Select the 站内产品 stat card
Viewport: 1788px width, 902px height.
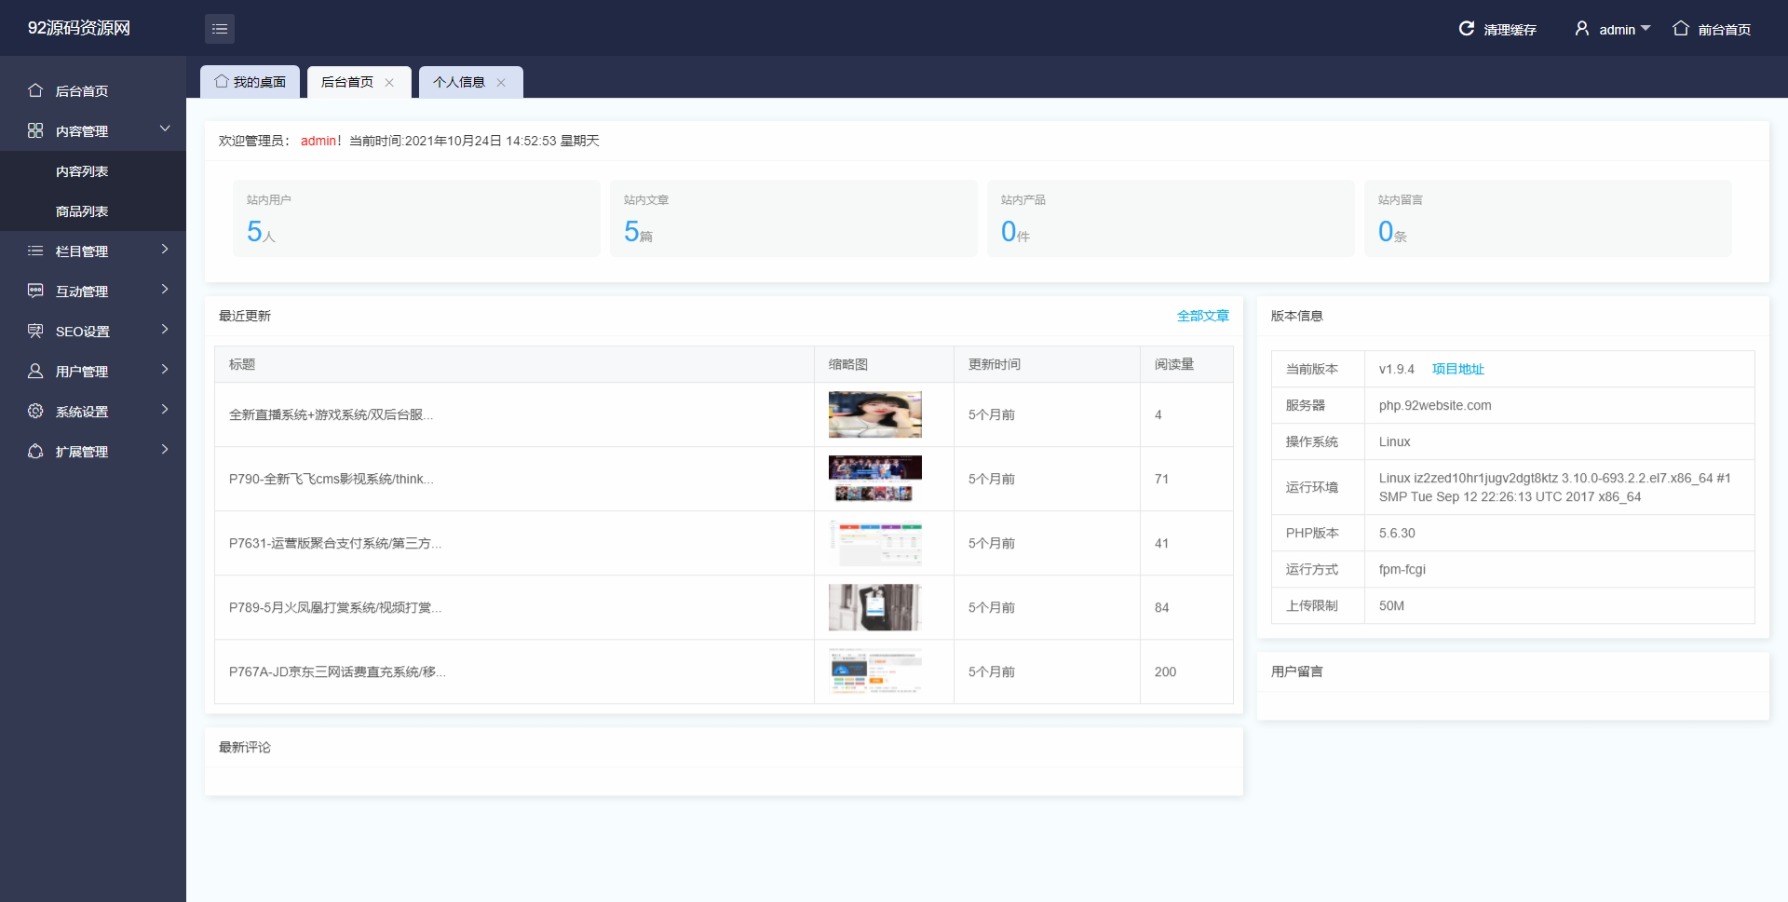tap(1171, 218)
